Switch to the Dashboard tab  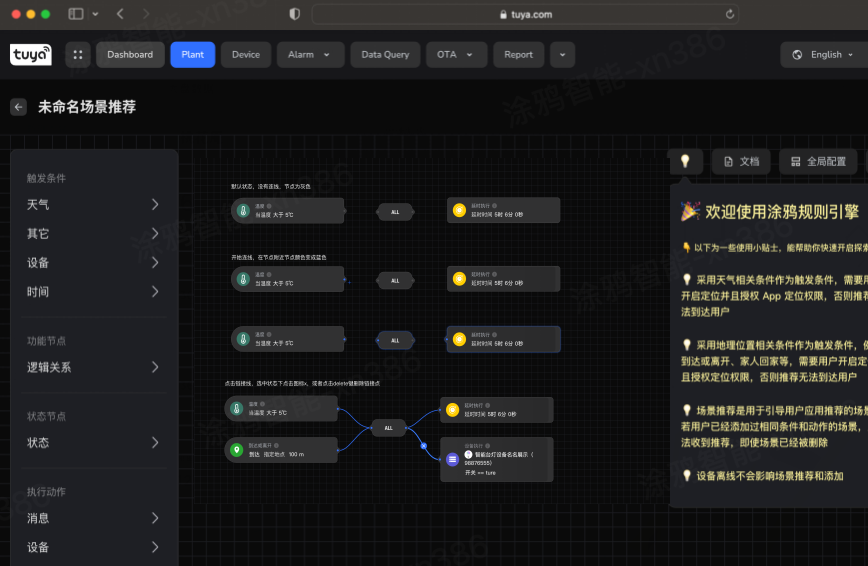coord(130,55)
